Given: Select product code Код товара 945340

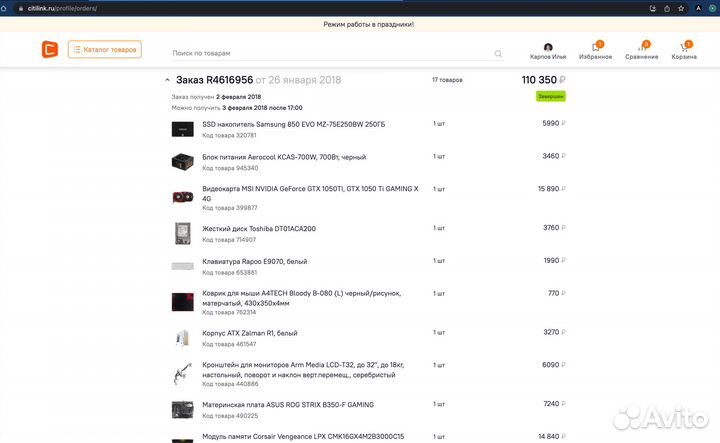Looking at the screenshot, I should (x=230, y=168).
